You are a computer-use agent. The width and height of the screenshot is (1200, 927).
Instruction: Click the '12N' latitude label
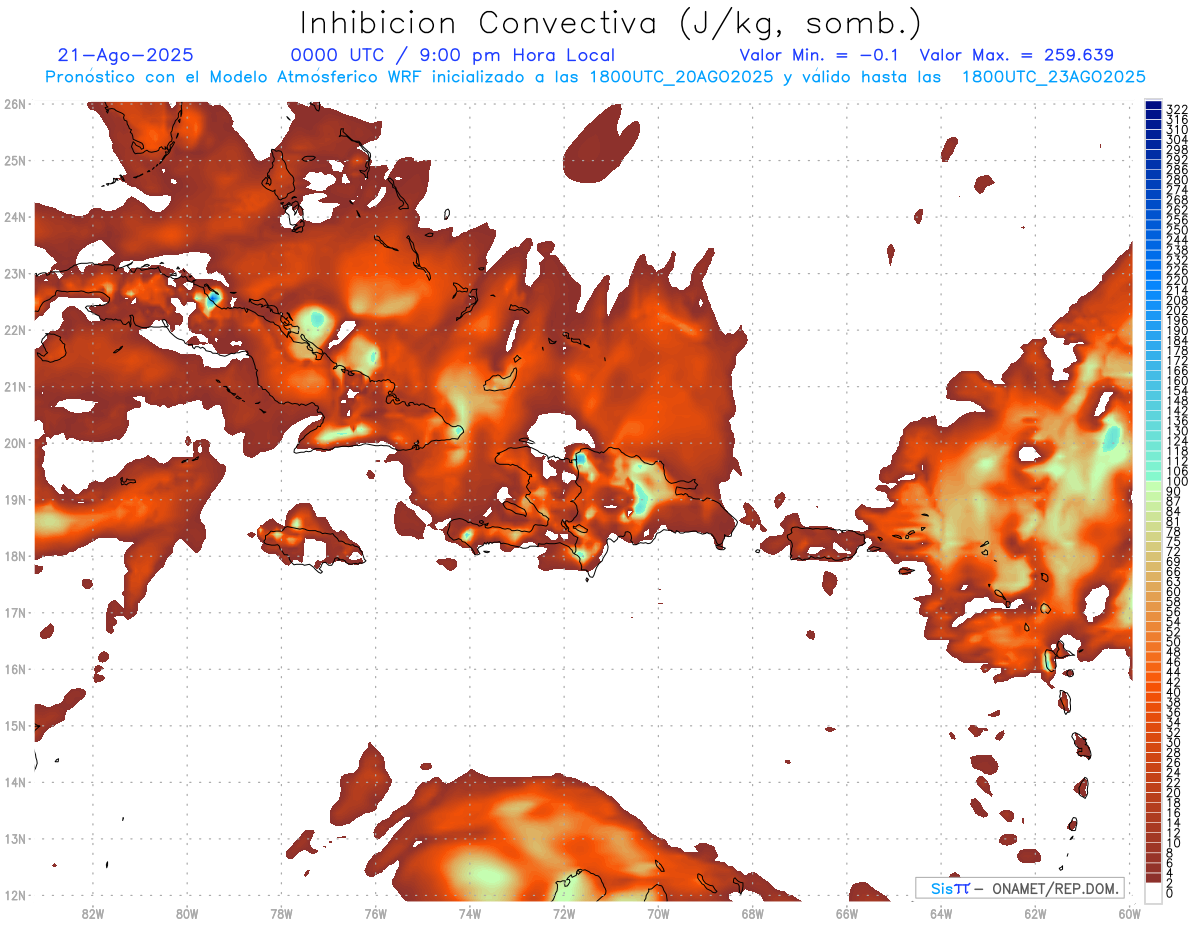click(14, 895)
